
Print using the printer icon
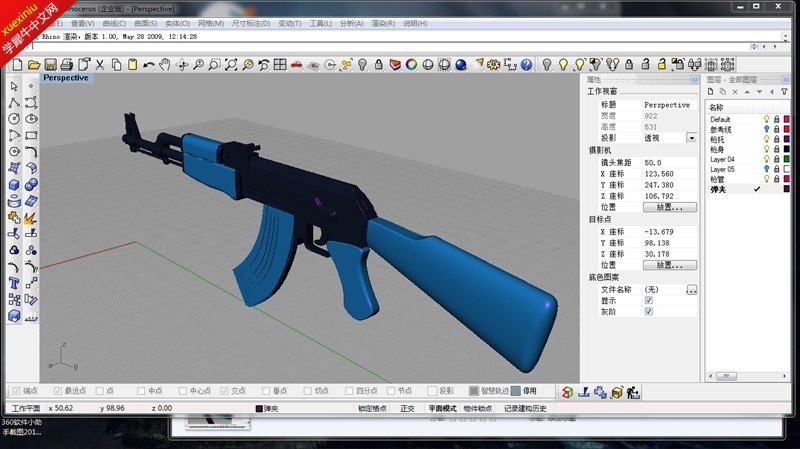pos(67,65)
